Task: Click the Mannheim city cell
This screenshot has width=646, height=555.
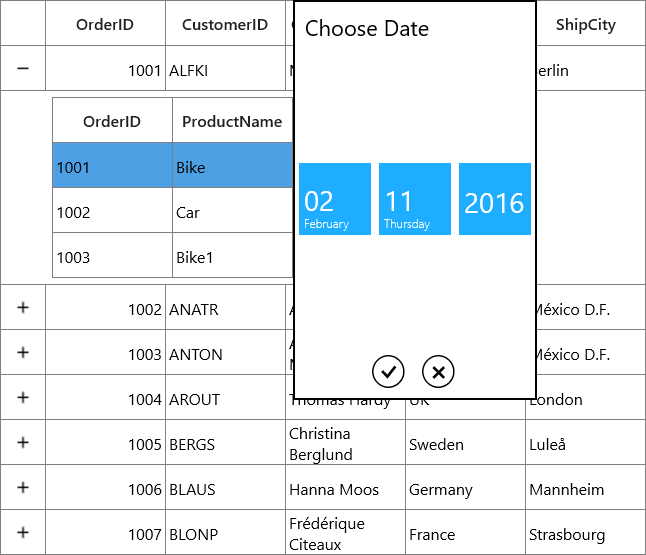Action: 585,487
